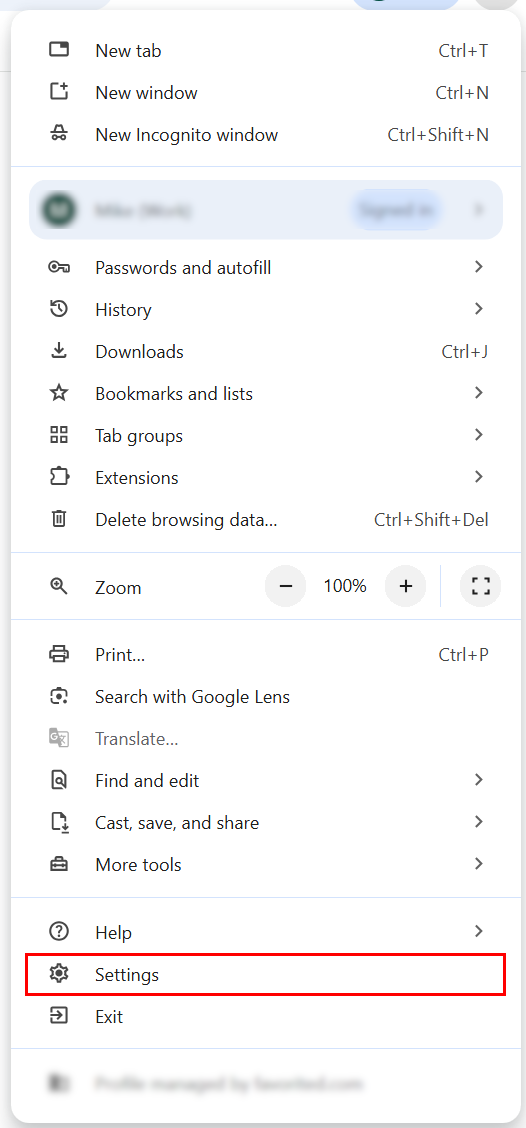Increase zoom with the plus button
This screenshot has width=526, height=1128.
tap(406, 586)
